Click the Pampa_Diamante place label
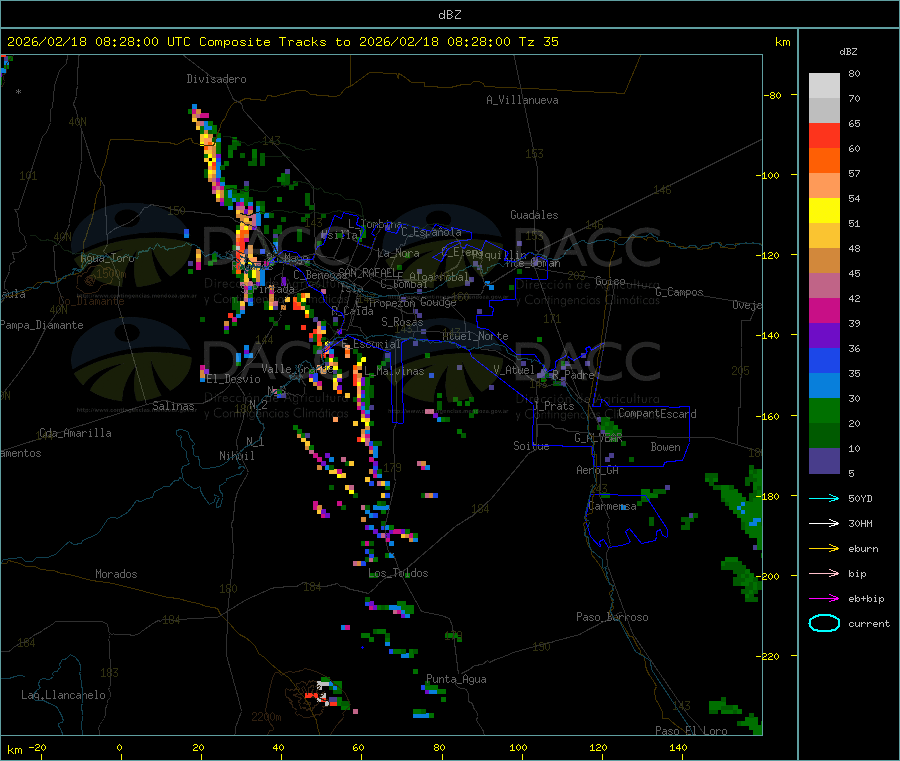Screen dimensions: 900x761 pyautogui.click(x=41, y=325)
